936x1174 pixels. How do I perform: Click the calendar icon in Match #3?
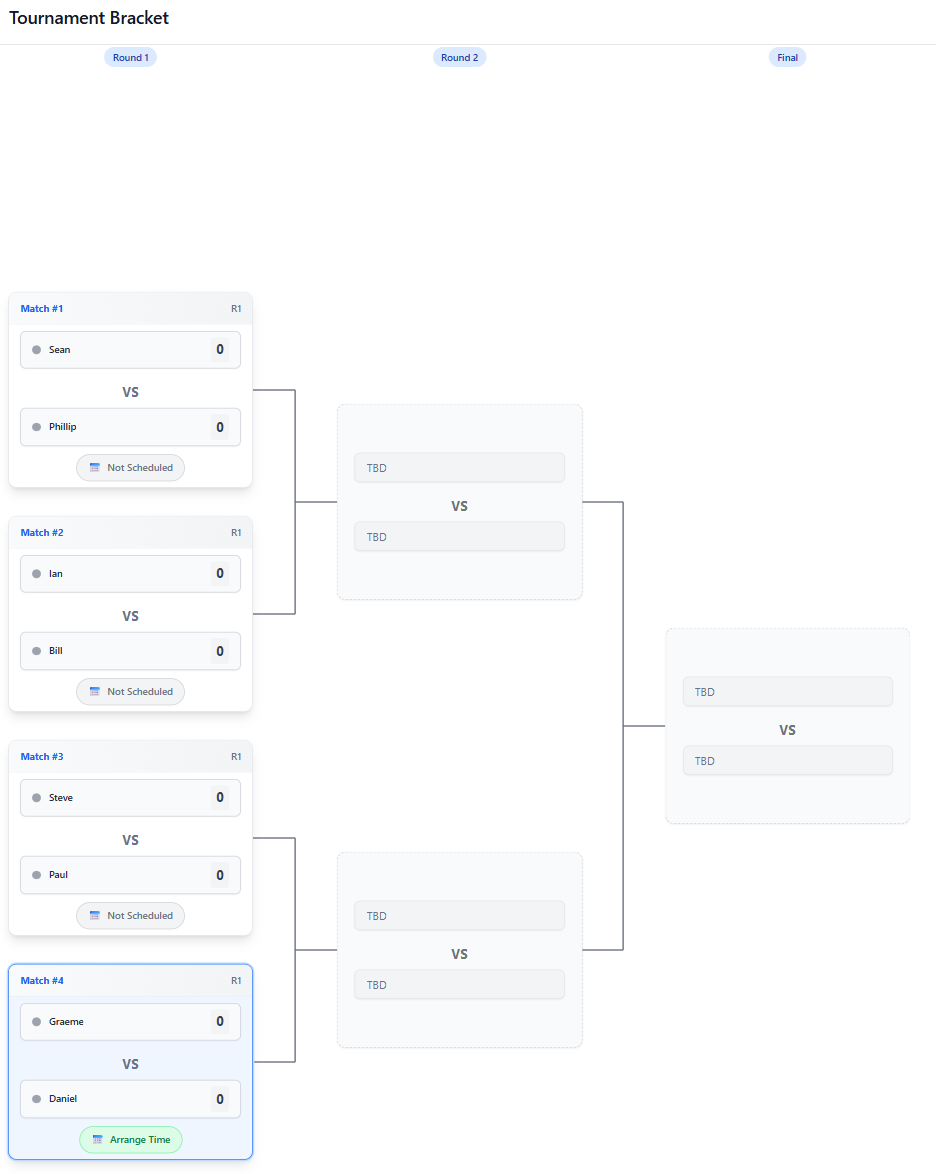click(x=95, y=916)
